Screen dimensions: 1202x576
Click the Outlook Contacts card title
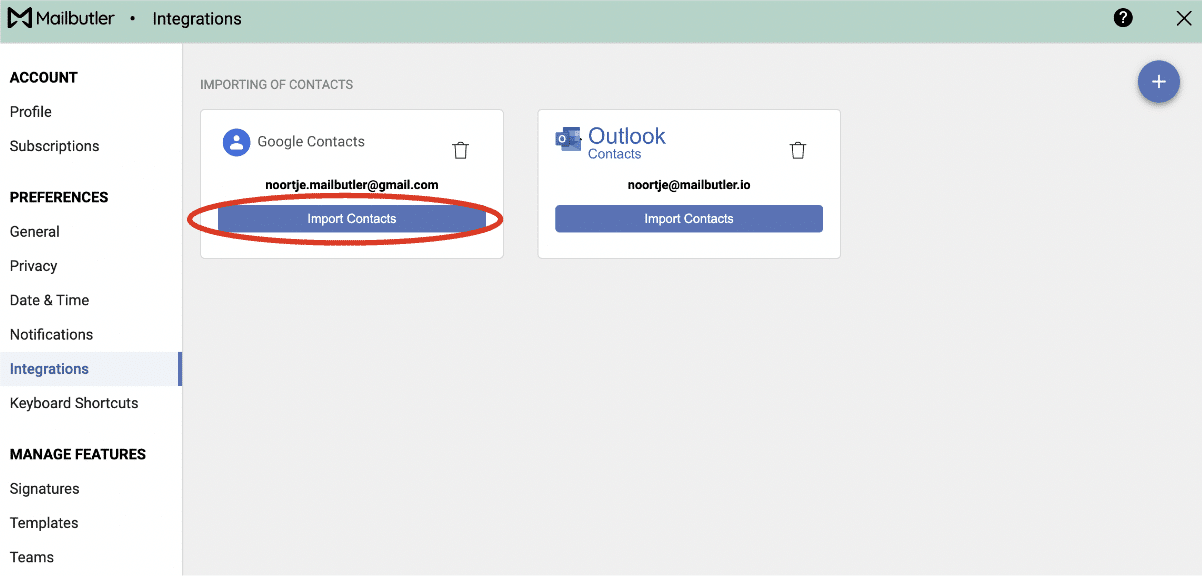point(627,142)
